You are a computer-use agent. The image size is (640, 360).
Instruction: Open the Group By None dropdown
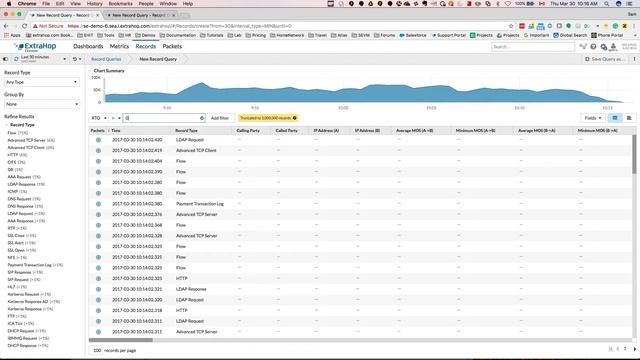[42, 104]
